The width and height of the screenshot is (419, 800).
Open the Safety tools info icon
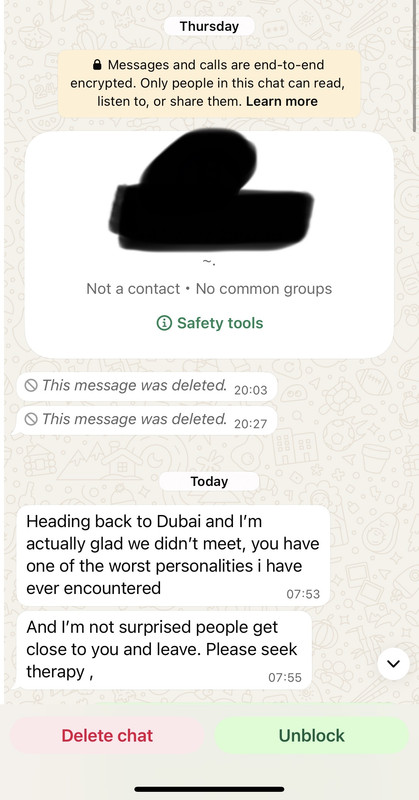tap(164, 323)
